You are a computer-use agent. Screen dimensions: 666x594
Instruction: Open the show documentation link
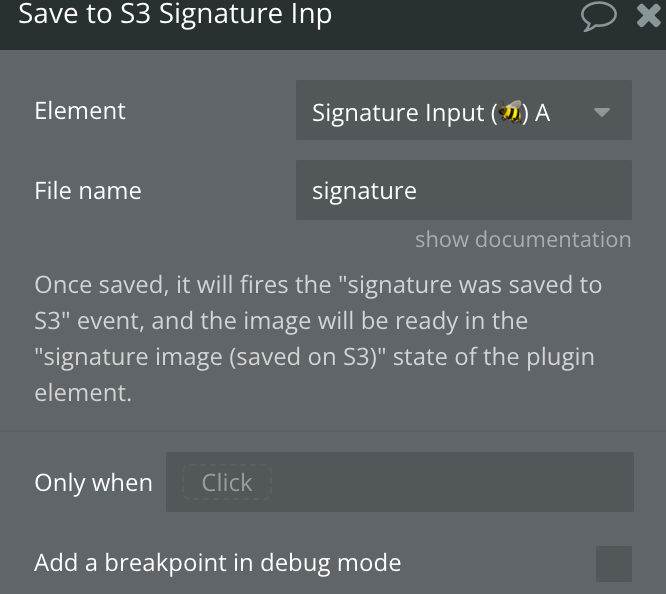(523, 240)
